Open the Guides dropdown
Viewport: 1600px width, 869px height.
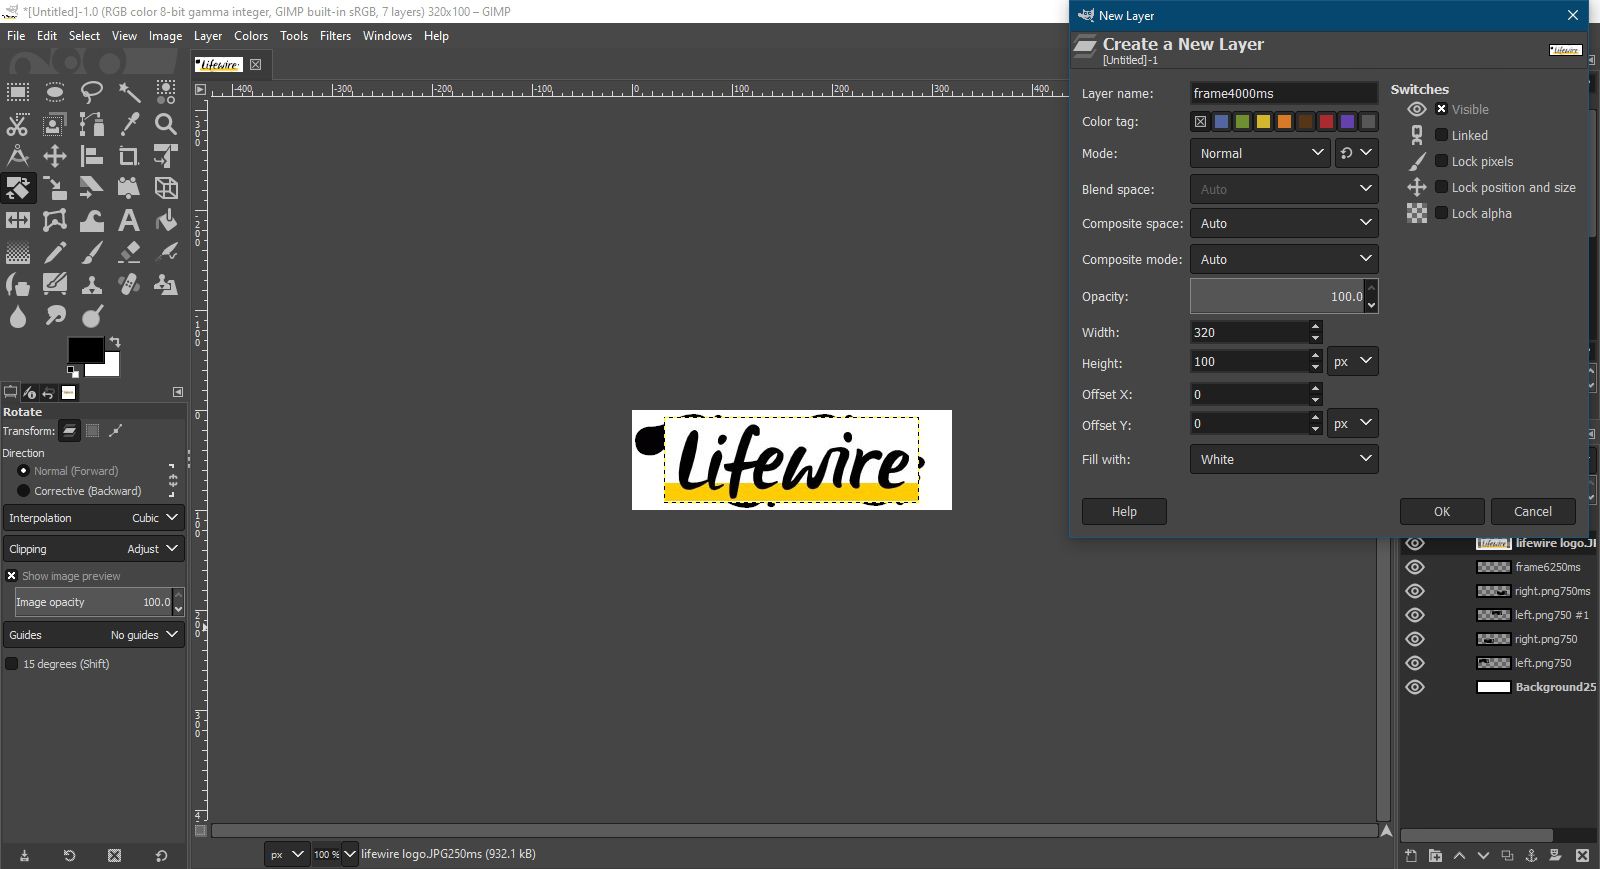coord(94,635)
